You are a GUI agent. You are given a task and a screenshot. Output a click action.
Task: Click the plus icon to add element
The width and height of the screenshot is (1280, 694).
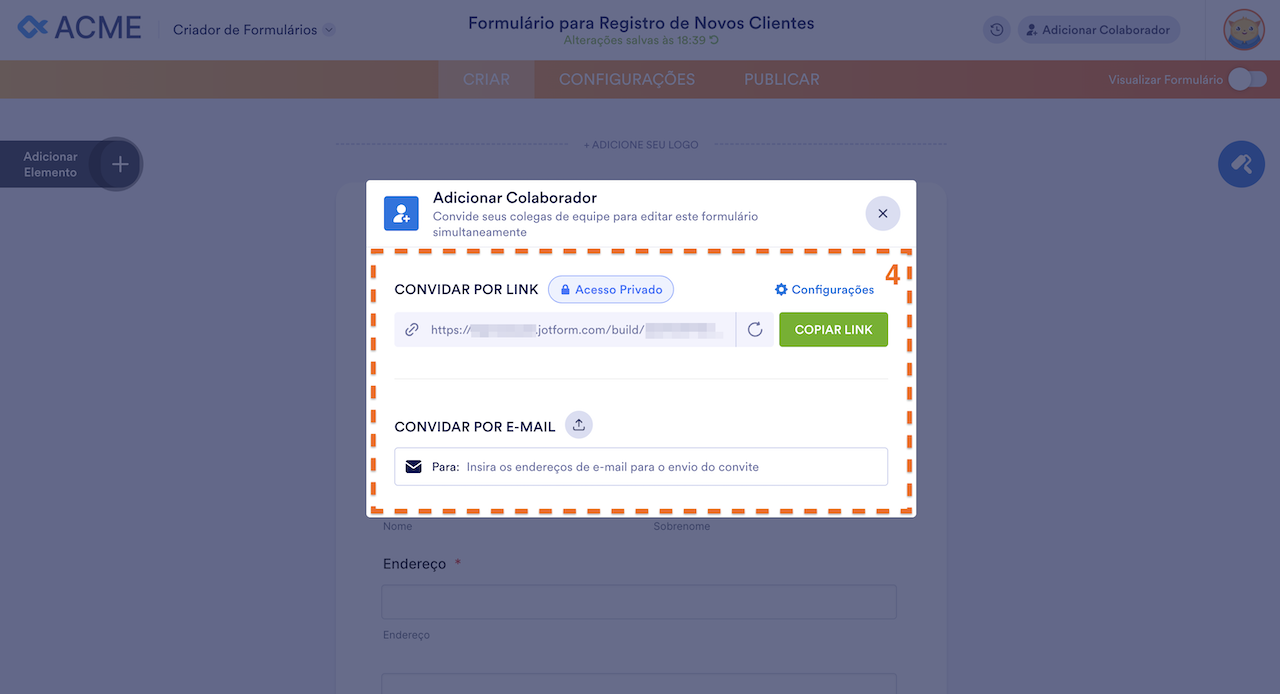point(119,164)
